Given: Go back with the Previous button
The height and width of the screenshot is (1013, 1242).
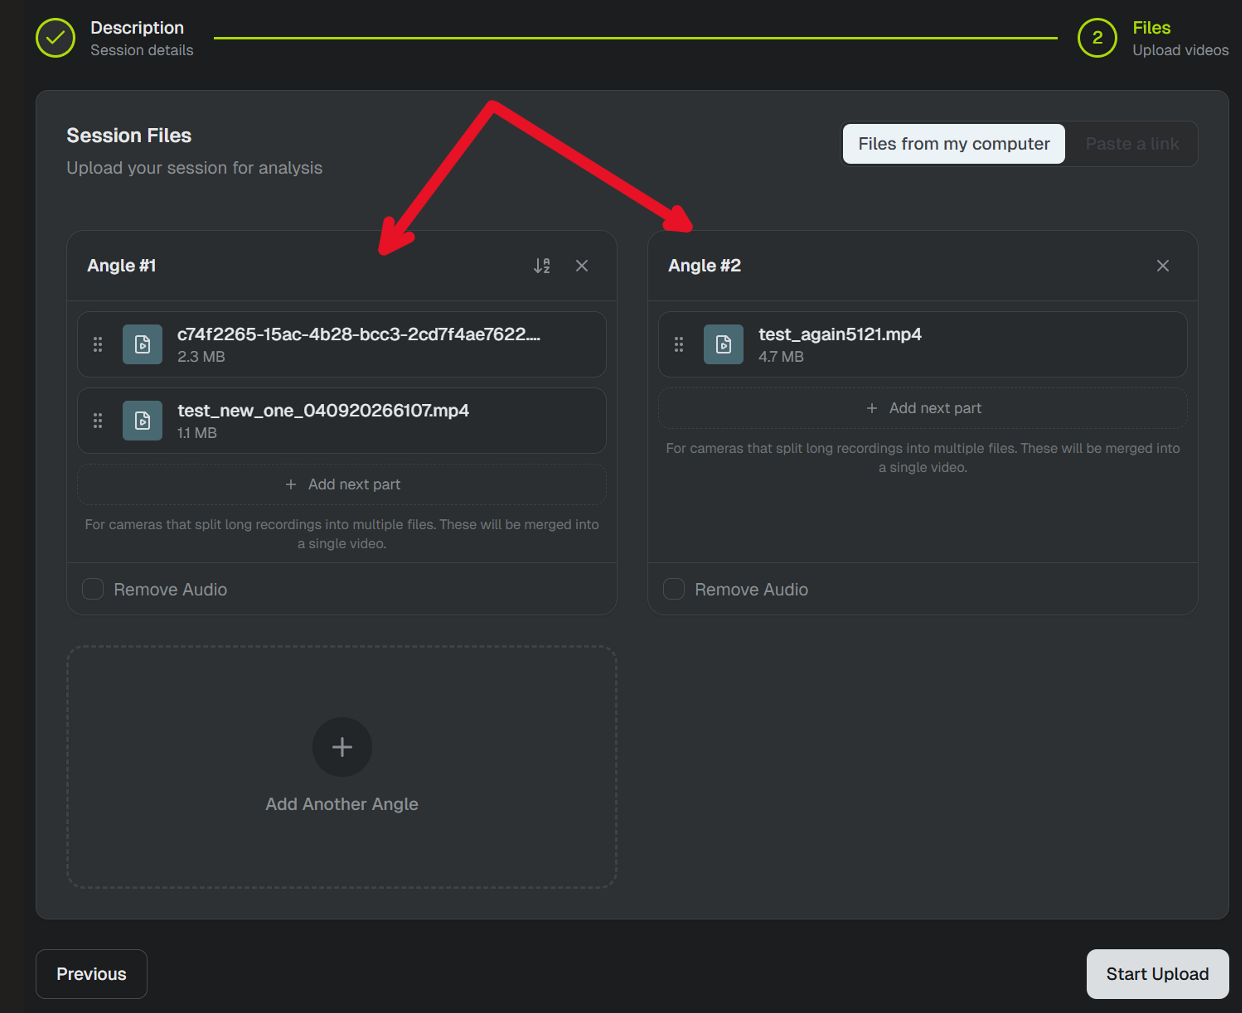Looking at the screenshot, I should (x=92, y=974).
